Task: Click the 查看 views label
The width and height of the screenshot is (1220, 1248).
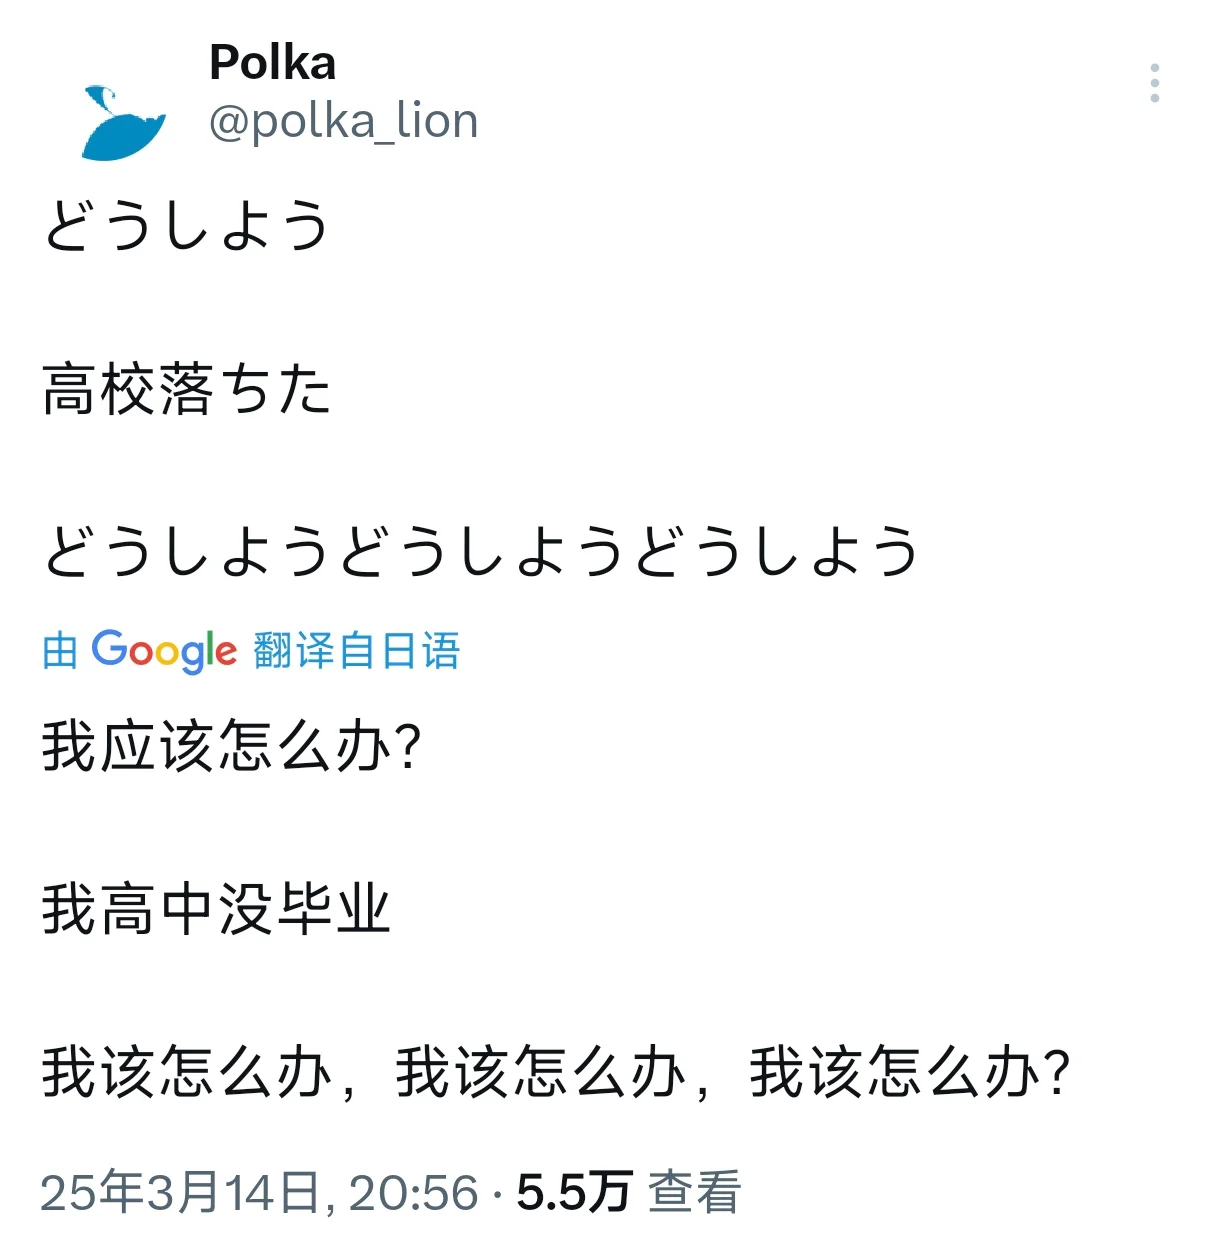Action: (x=694, y=1193)
